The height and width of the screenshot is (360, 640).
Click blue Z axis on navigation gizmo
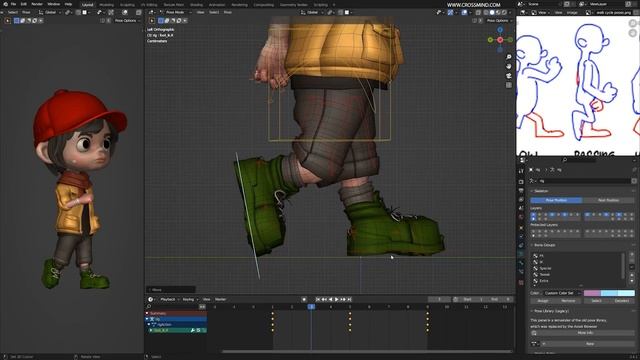point(500,30)
